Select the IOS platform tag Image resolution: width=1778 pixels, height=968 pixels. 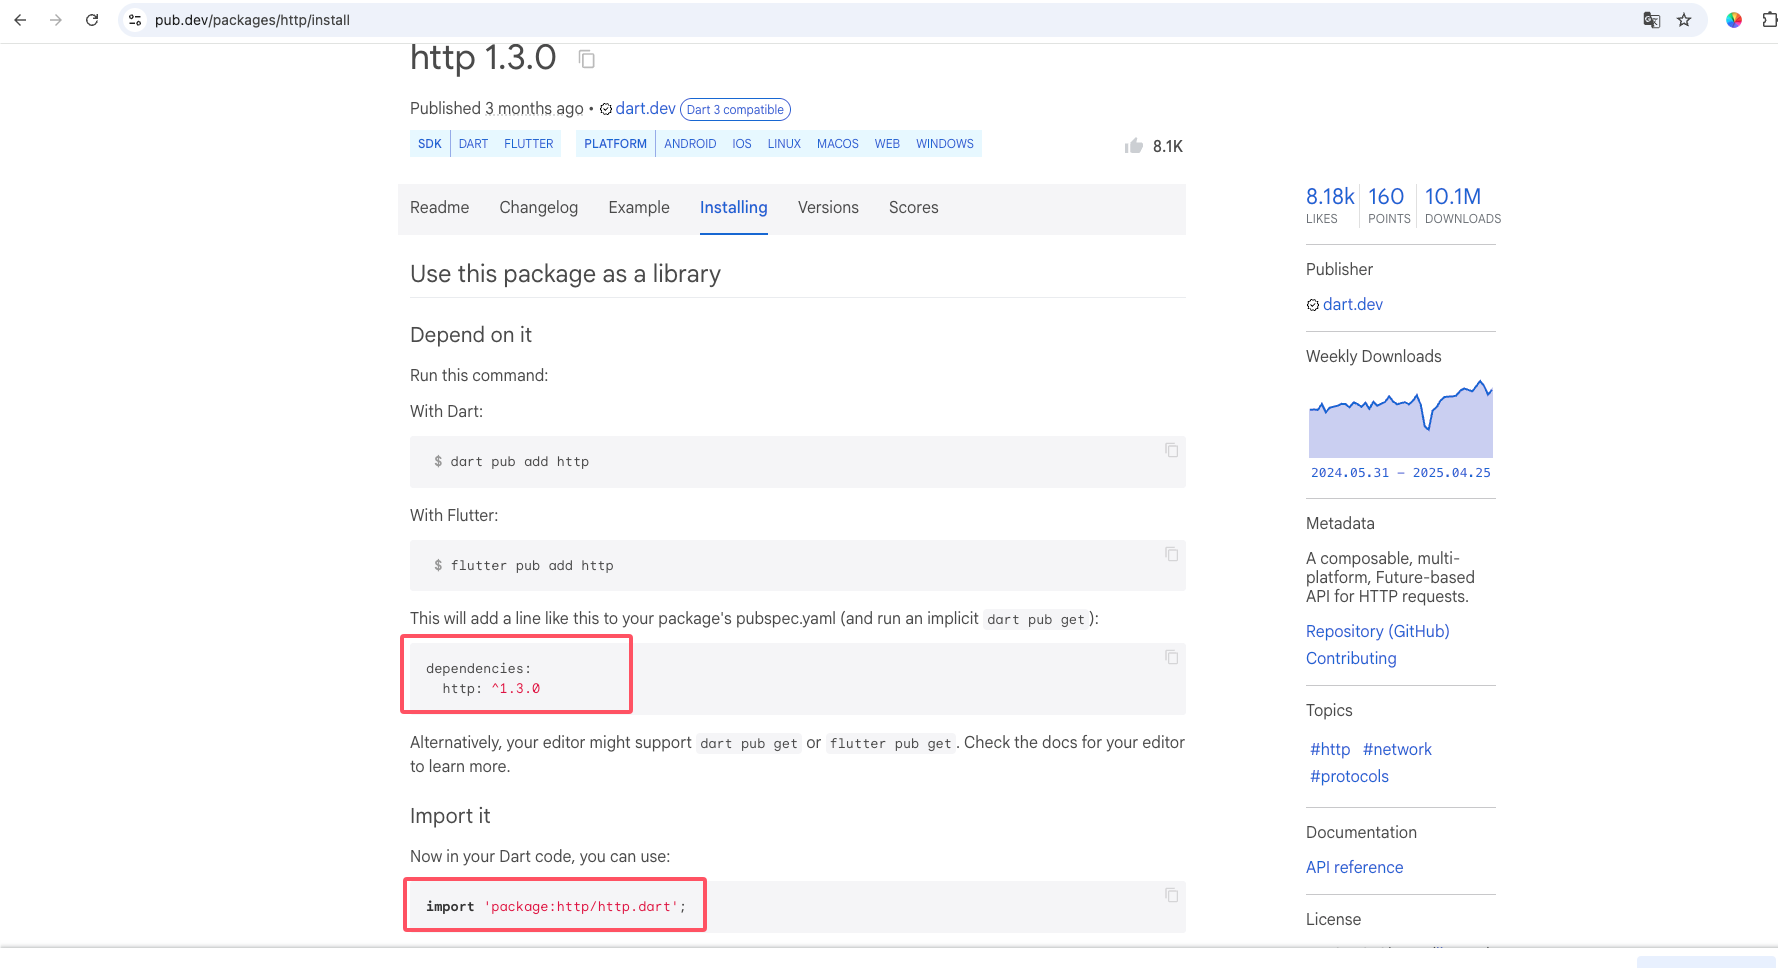(x=741, y=144)
